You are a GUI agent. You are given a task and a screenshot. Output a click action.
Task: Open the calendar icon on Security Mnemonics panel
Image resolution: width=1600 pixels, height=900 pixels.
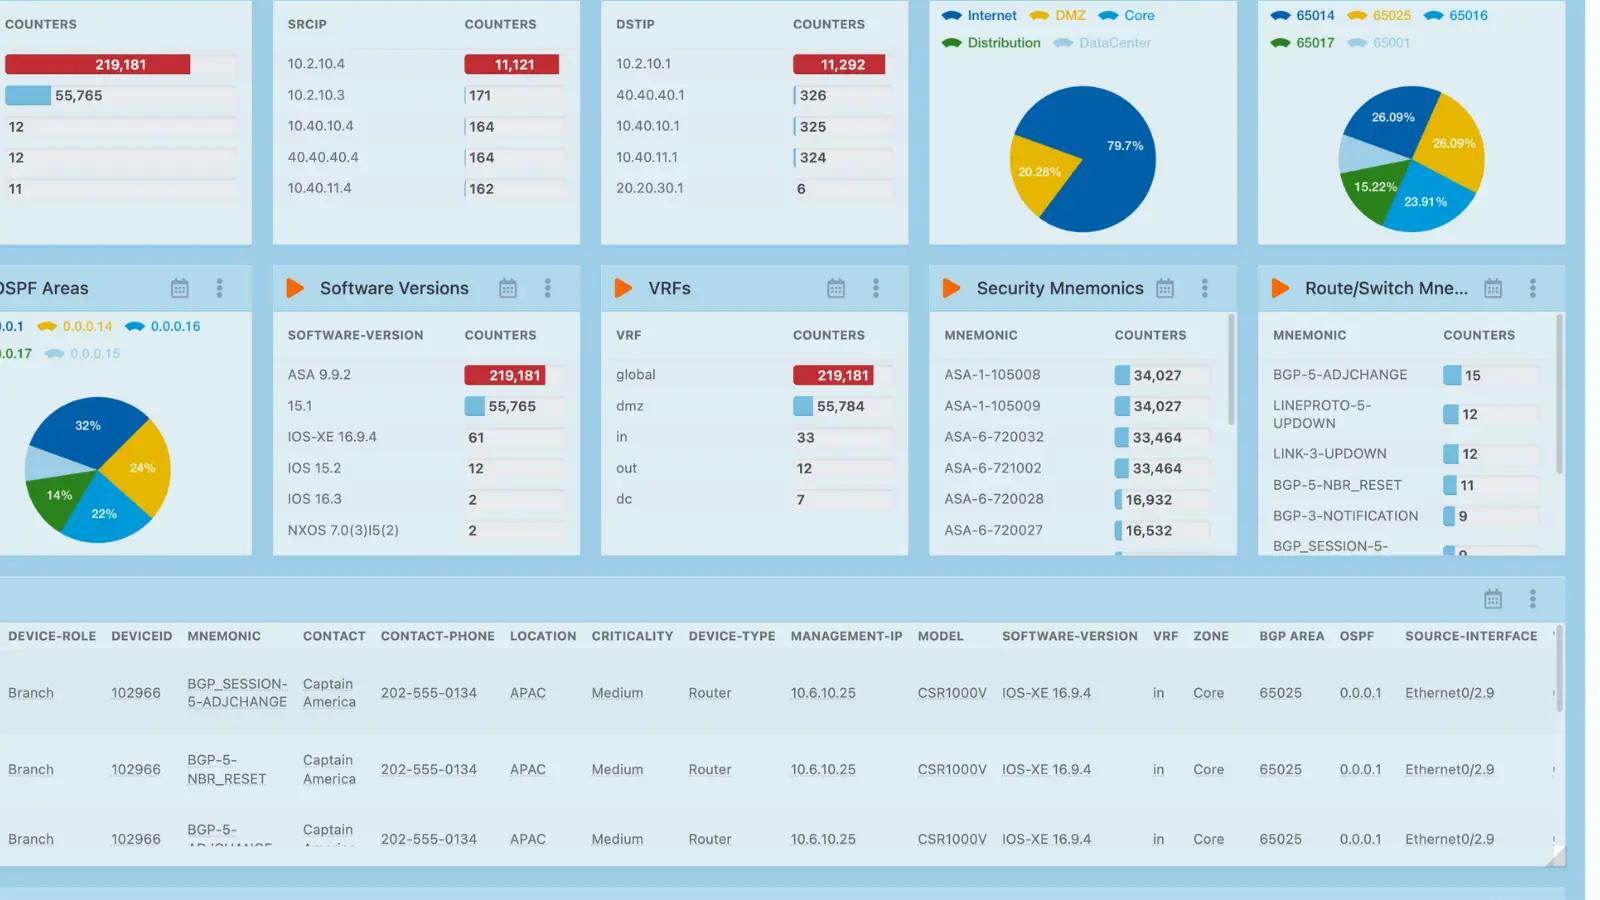pos(1165,288)
